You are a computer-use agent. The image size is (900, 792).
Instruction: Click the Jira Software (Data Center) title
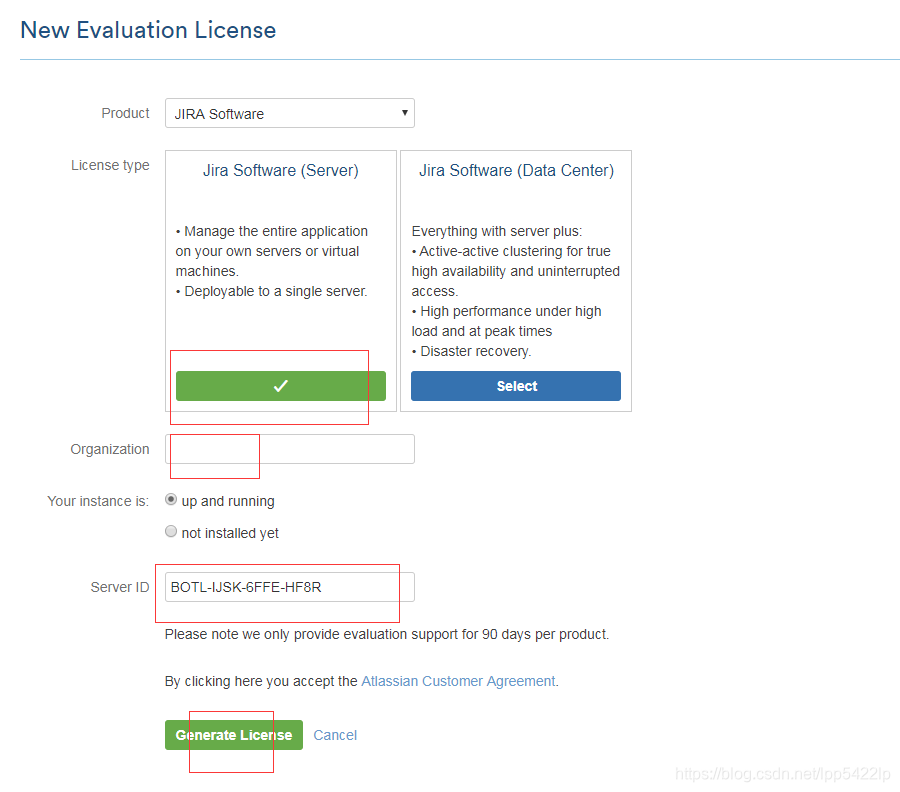(516, 170)
